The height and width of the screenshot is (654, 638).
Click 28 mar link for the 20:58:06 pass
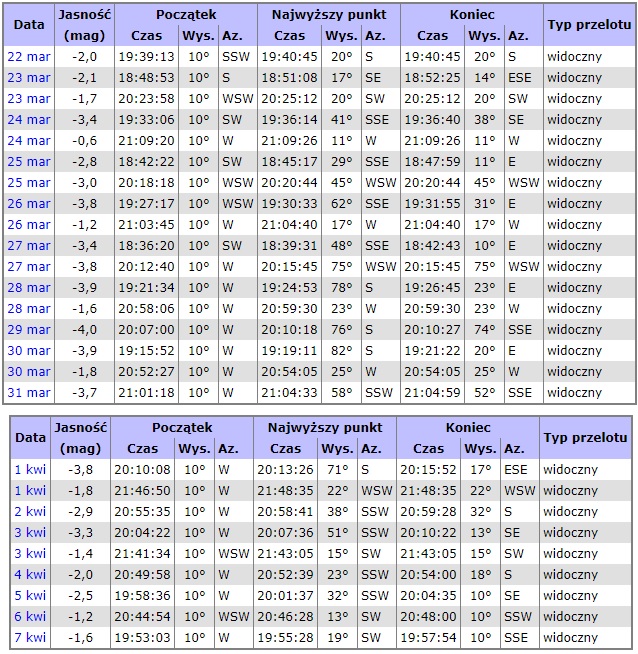click(29, 308)
